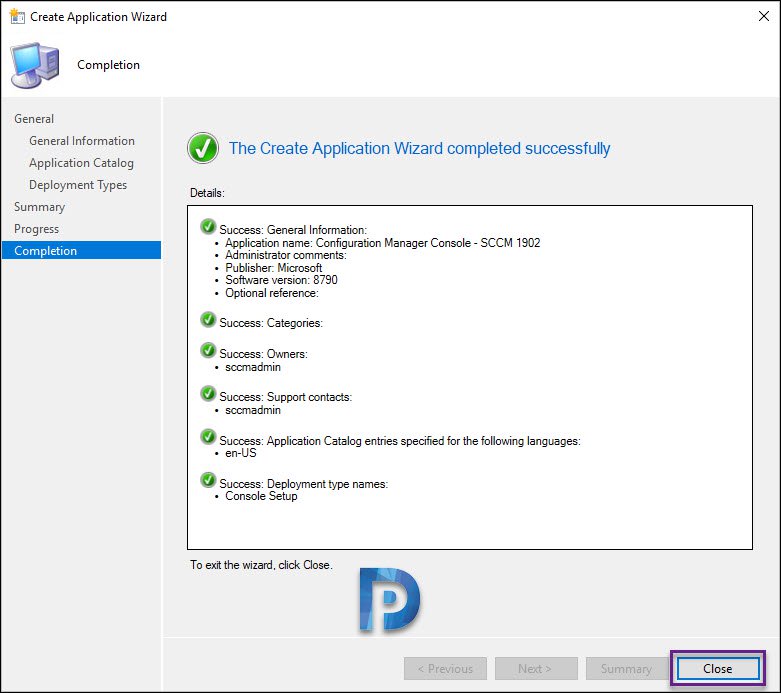Image resolution: width=781 pixels, height=693 pixels.
Task: Close the wizard window with the X
Action: coord(764,16)
